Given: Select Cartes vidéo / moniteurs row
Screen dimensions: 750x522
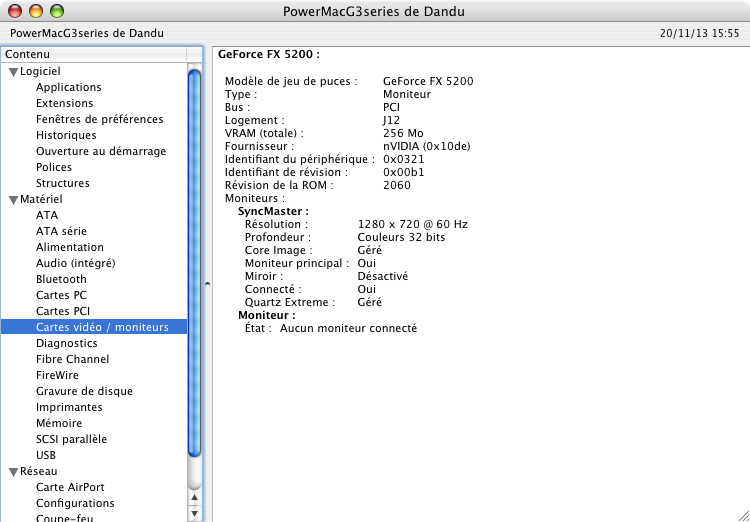Looking at the screenshot, I should [94, 327].
